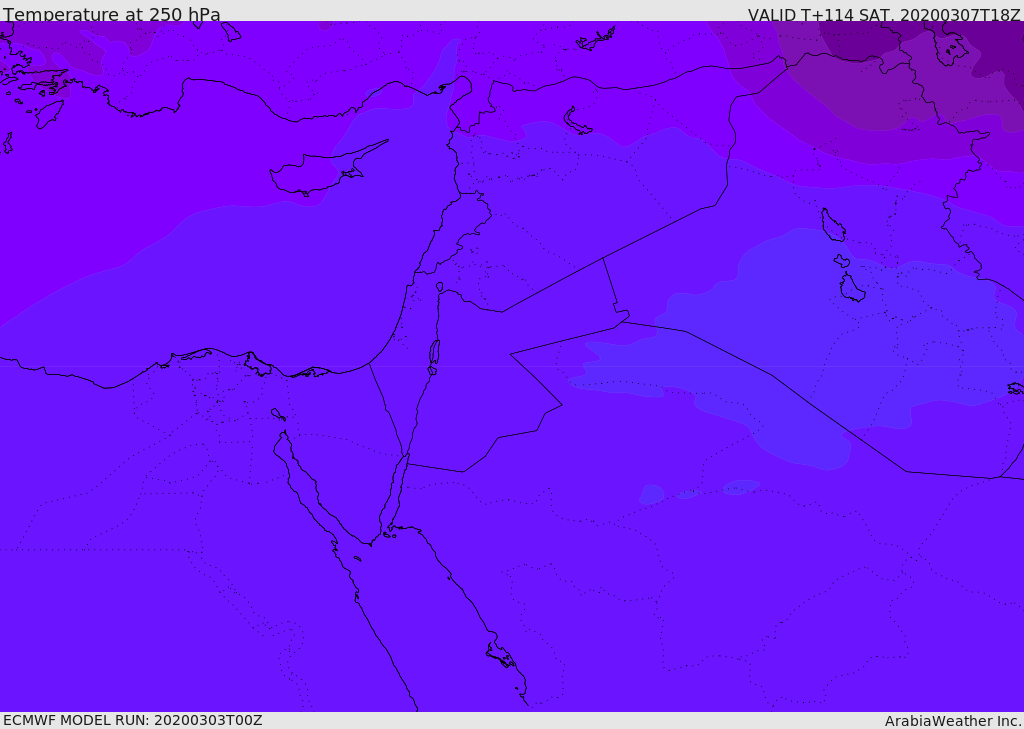1024x729 pixels.
Task: Click the 'Temperature at 250 hPa' title text
Action: point(112,14)
